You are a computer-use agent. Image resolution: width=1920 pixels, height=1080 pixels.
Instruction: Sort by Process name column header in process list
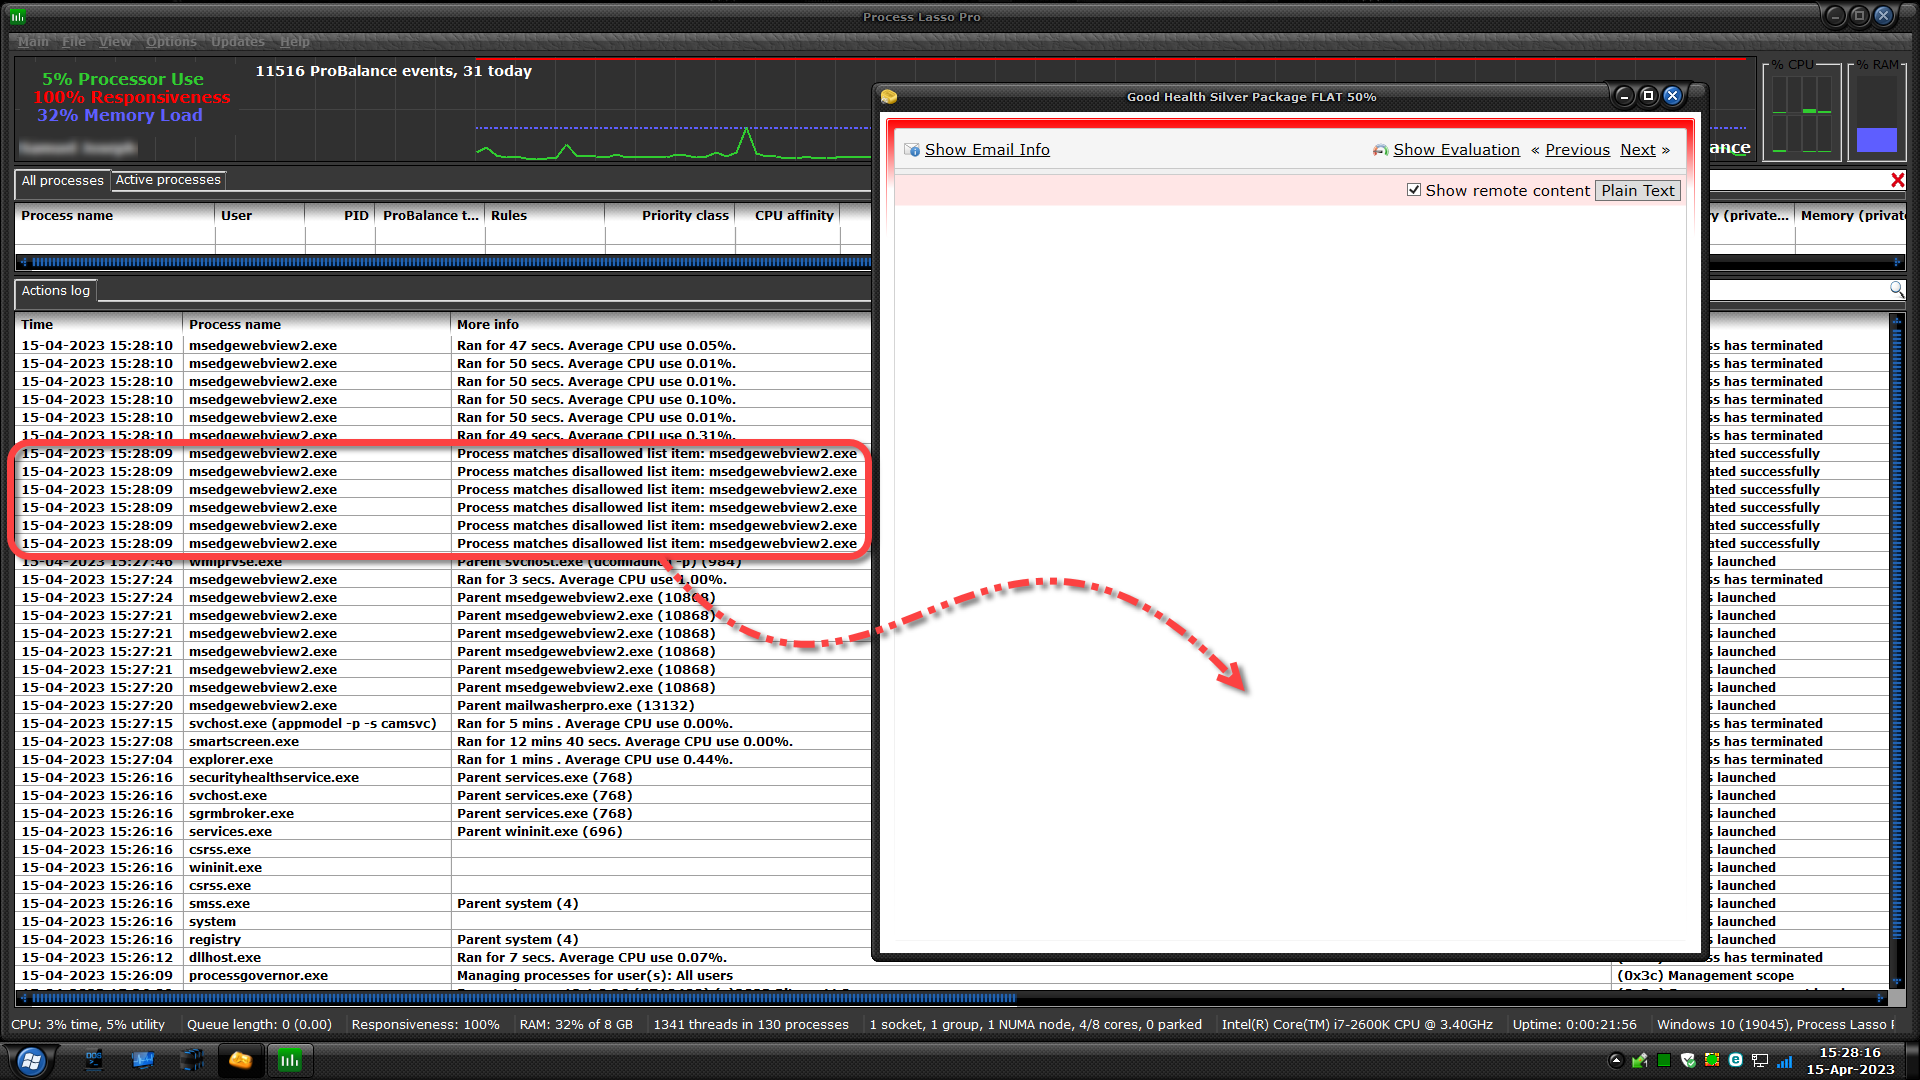coord(115,215)
